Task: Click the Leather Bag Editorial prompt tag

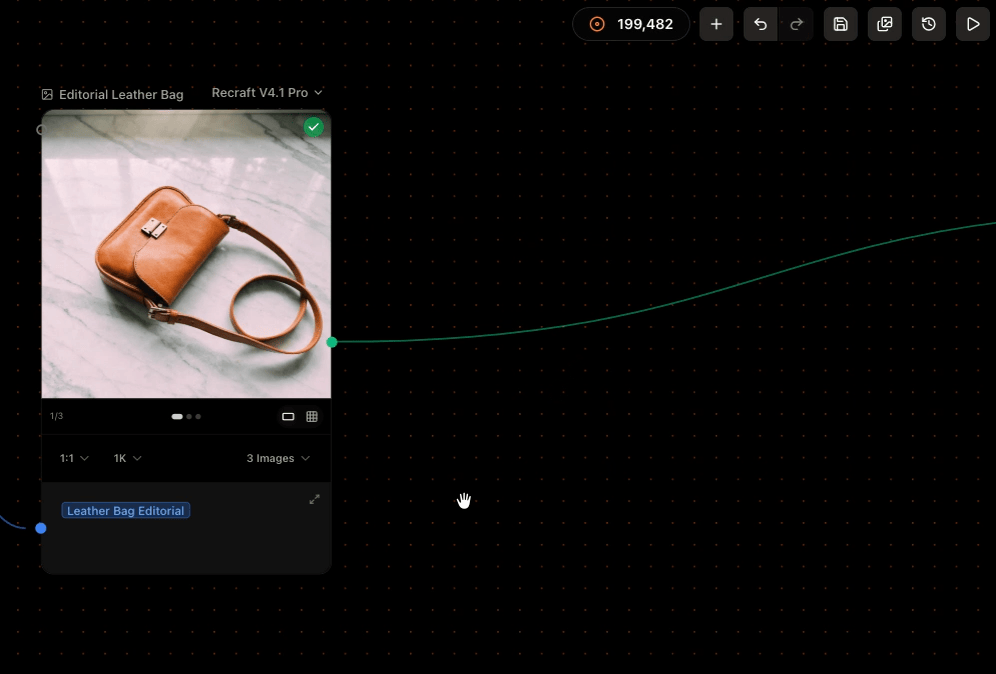Action: [126, 511]
